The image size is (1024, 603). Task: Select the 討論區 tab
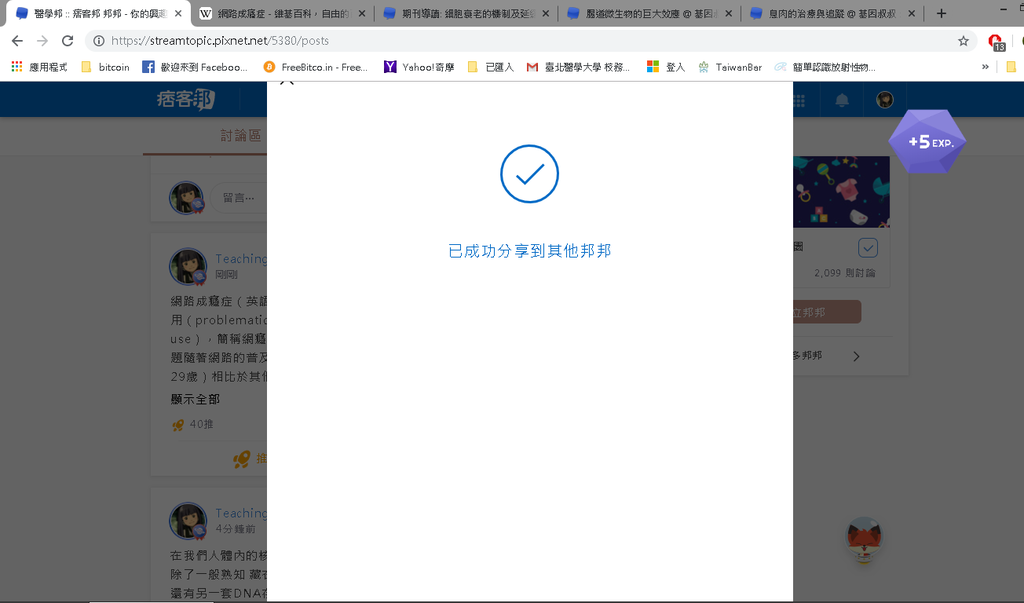240,135
